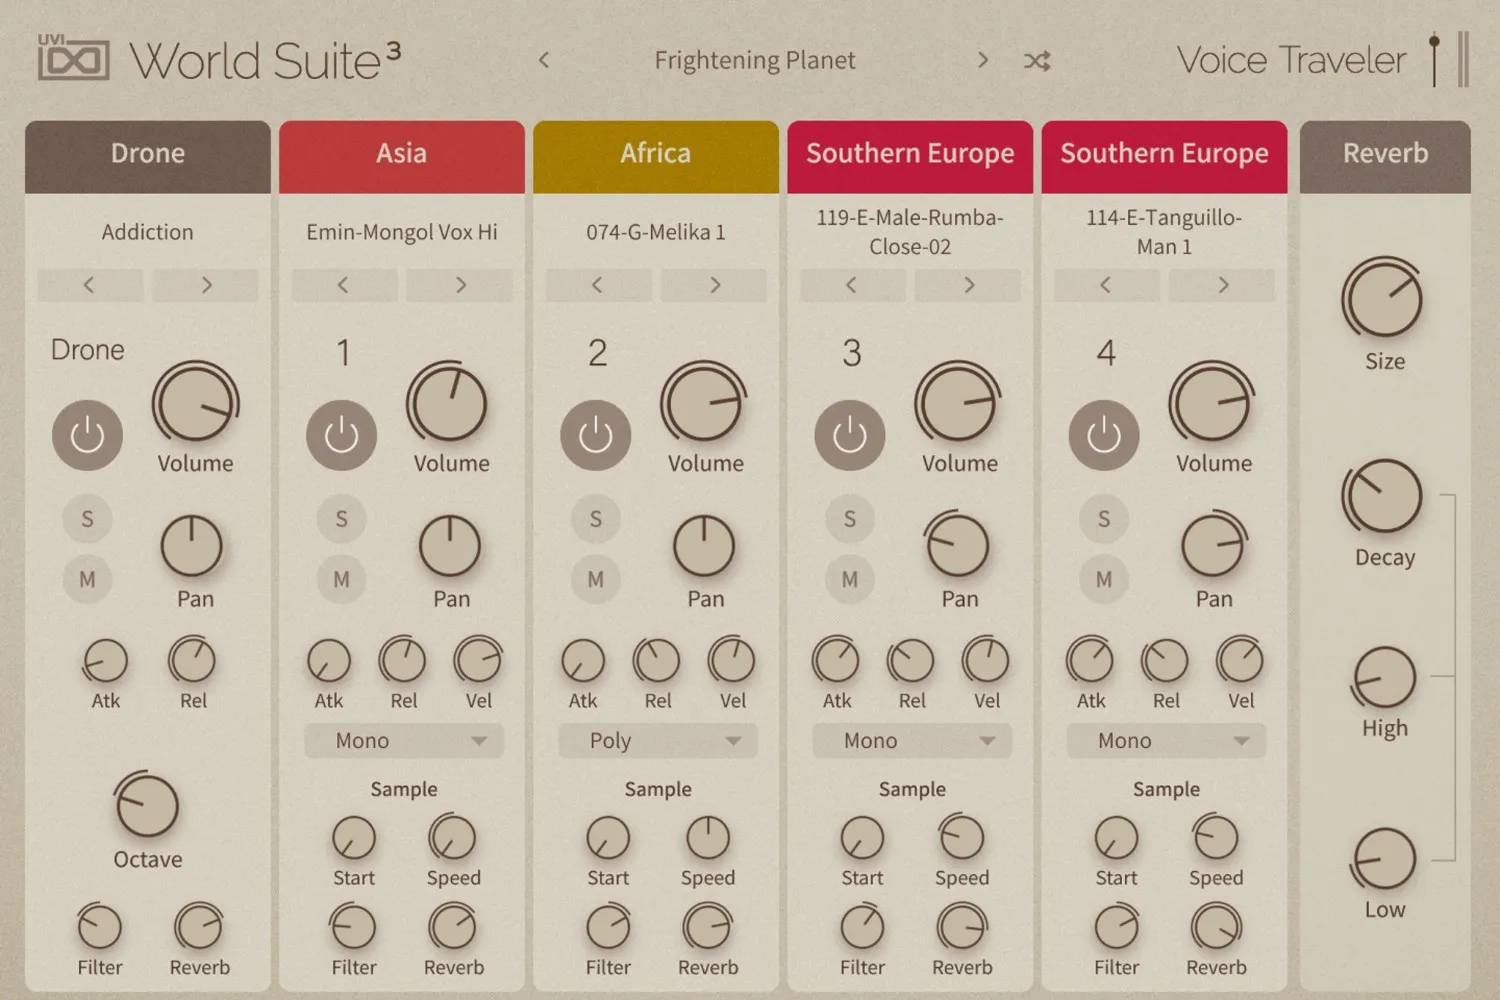This screenshot has width=1500, height=1000.
Task: Go to the next preset after Frightening Planet
Action: 983,60
